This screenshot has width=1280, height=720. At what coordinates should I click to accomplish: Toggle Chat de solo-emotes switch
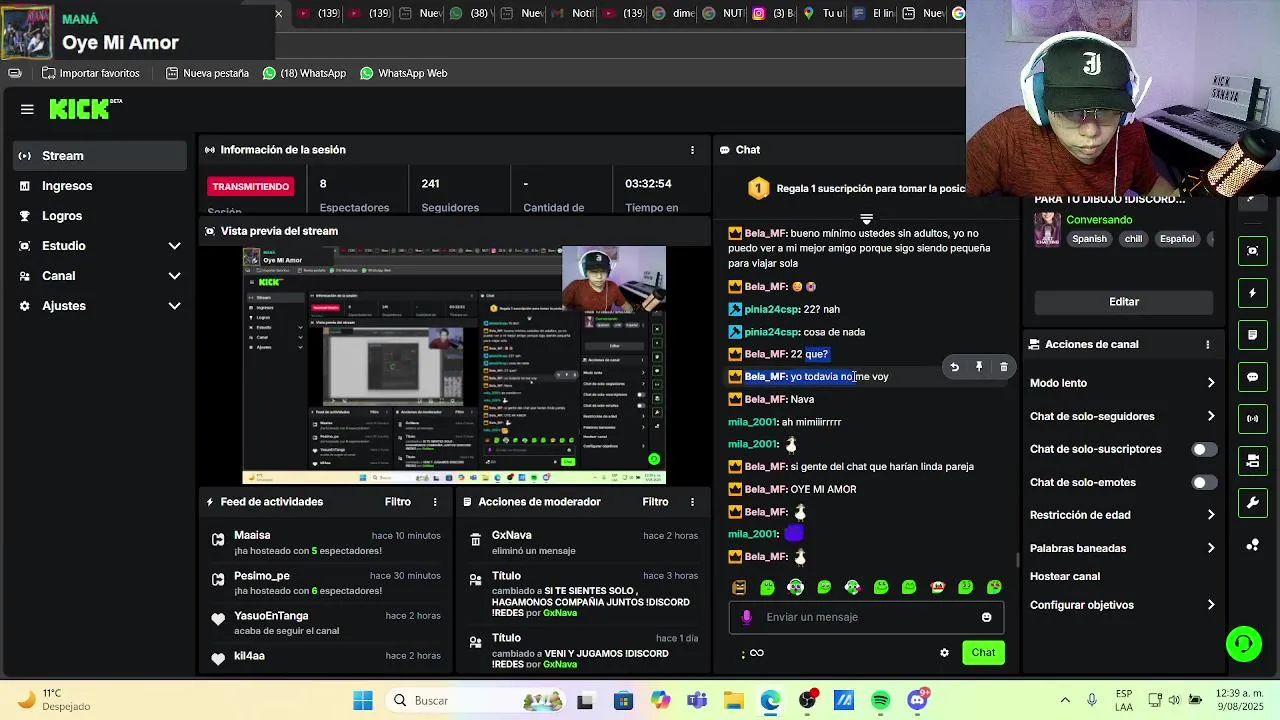click(1204, 482)
